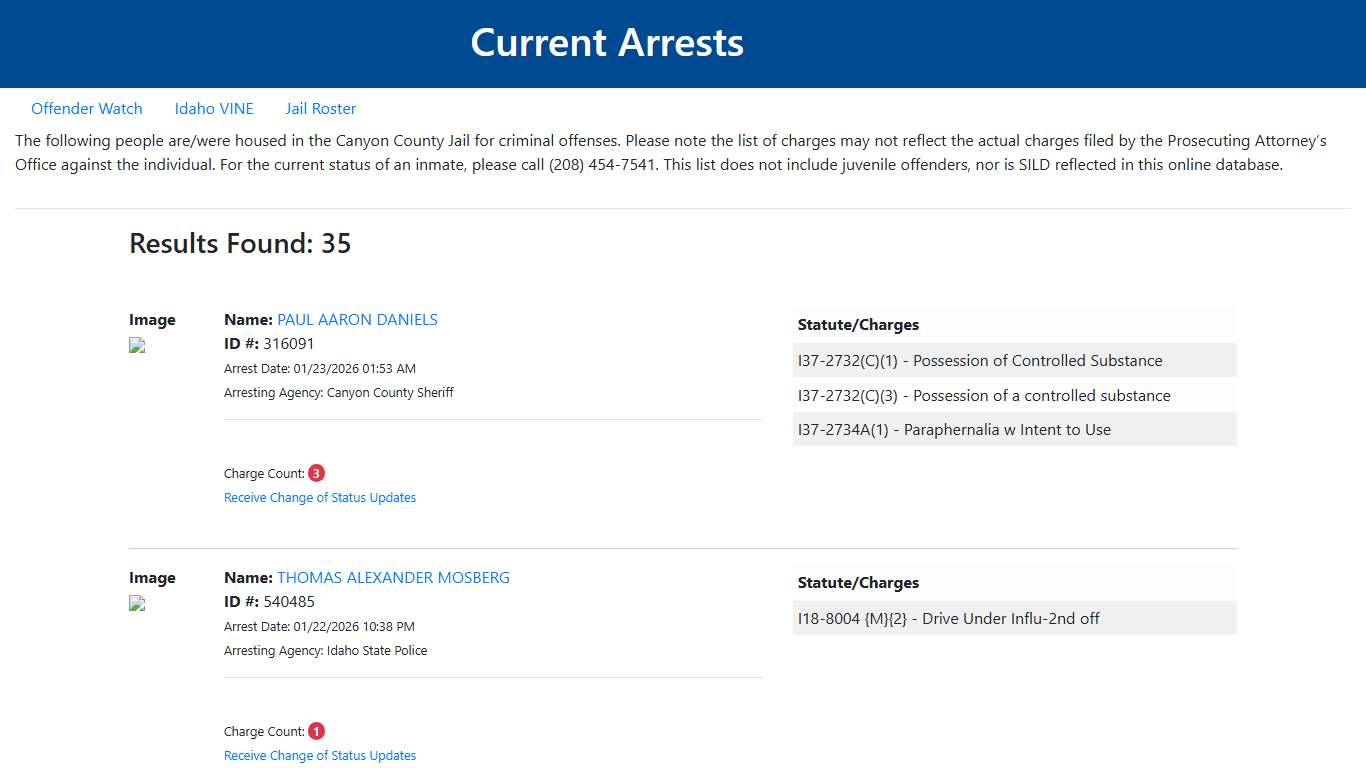The image size is (1366, 768).
Task: Click the red charge count badge showing 1
Action: pos(316,730)
